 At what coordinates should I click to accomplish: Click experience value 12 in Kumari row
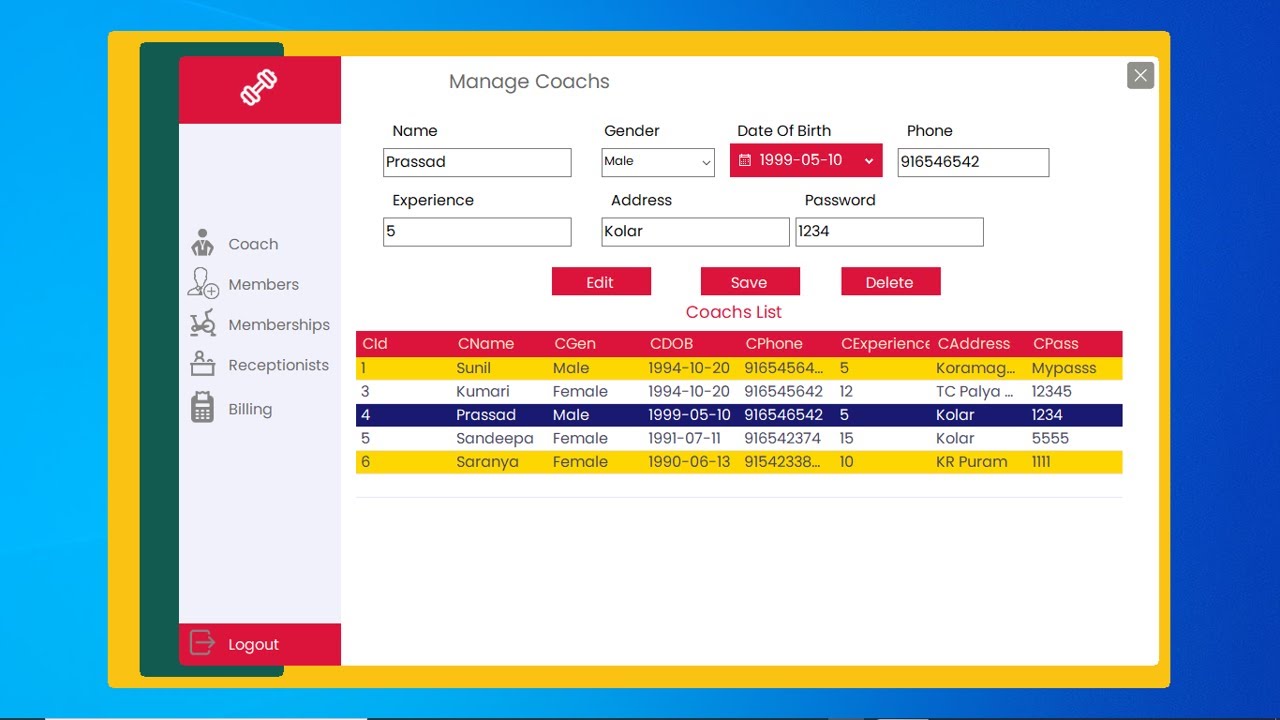884,391
